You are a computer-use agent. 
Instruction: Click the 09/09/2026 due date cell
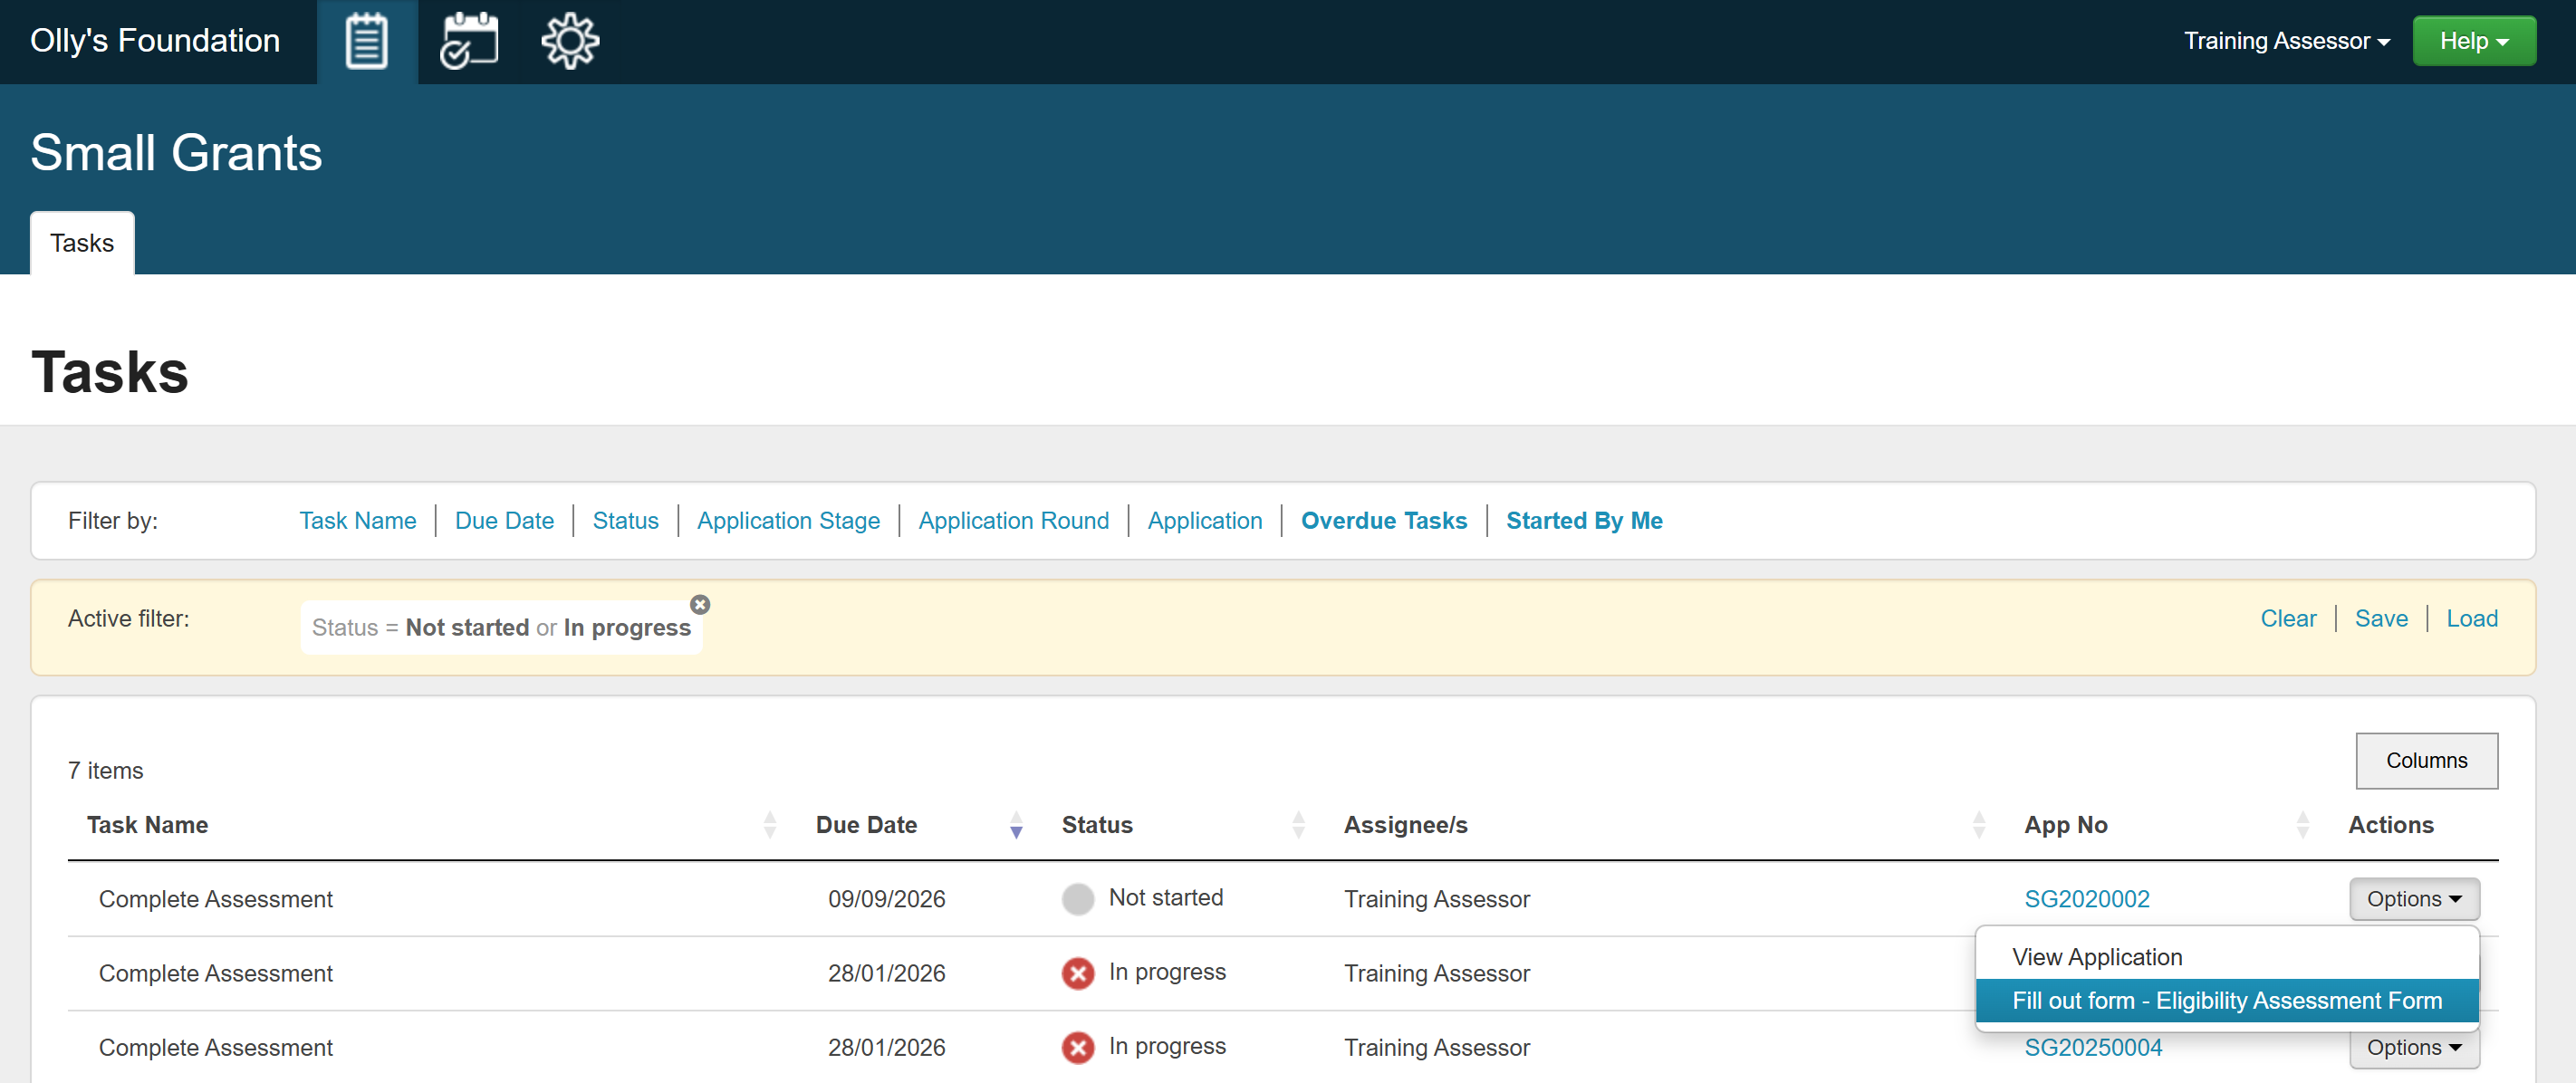tap(886, 899)
